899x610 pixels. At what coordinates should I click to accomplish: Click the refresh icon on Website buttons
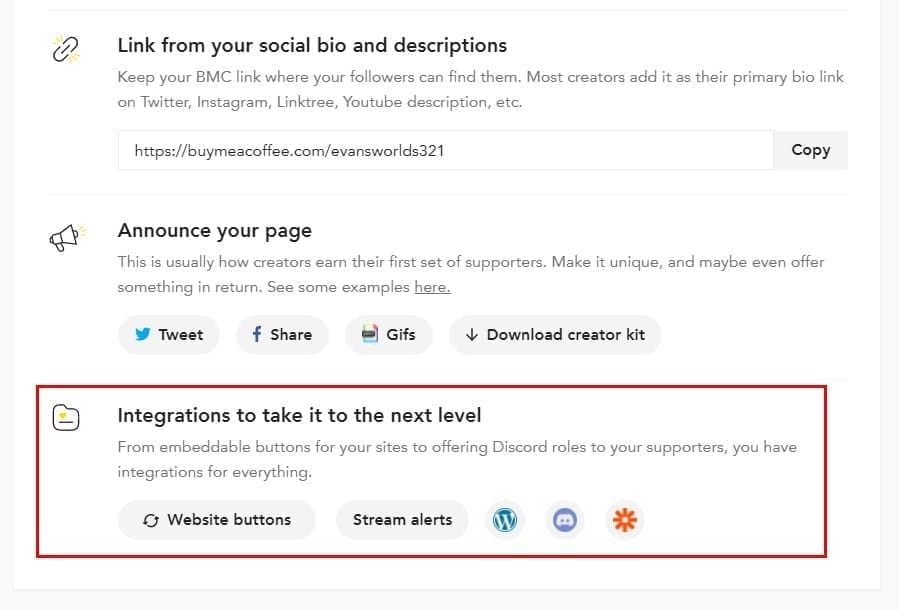coord(151,521)
